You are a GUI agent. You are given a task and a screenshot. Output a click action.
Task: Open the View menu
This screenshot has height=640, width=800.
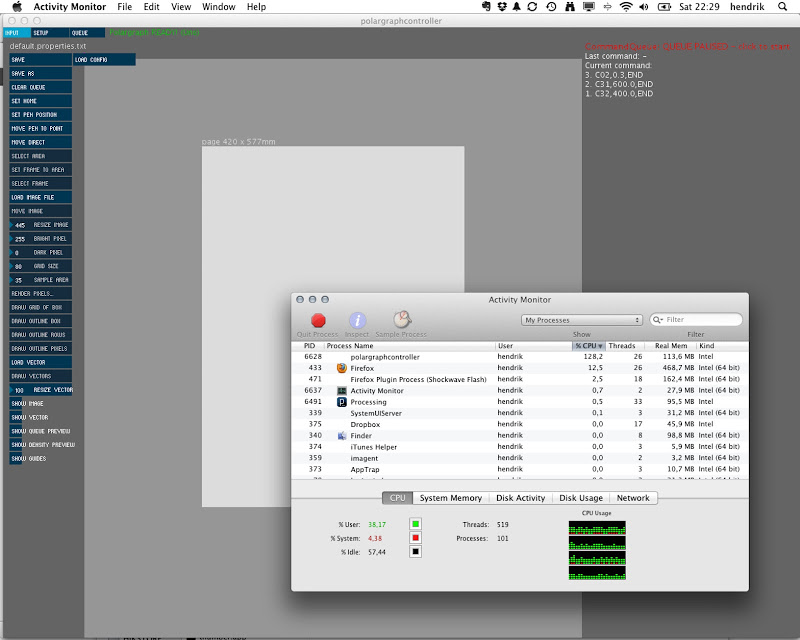point(181,7)
